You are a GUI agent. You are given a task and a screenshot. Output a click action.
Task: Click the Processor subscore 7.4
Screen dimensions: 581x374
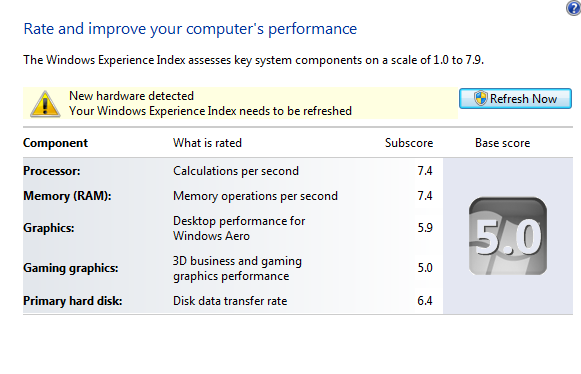[x=425, y=171]
